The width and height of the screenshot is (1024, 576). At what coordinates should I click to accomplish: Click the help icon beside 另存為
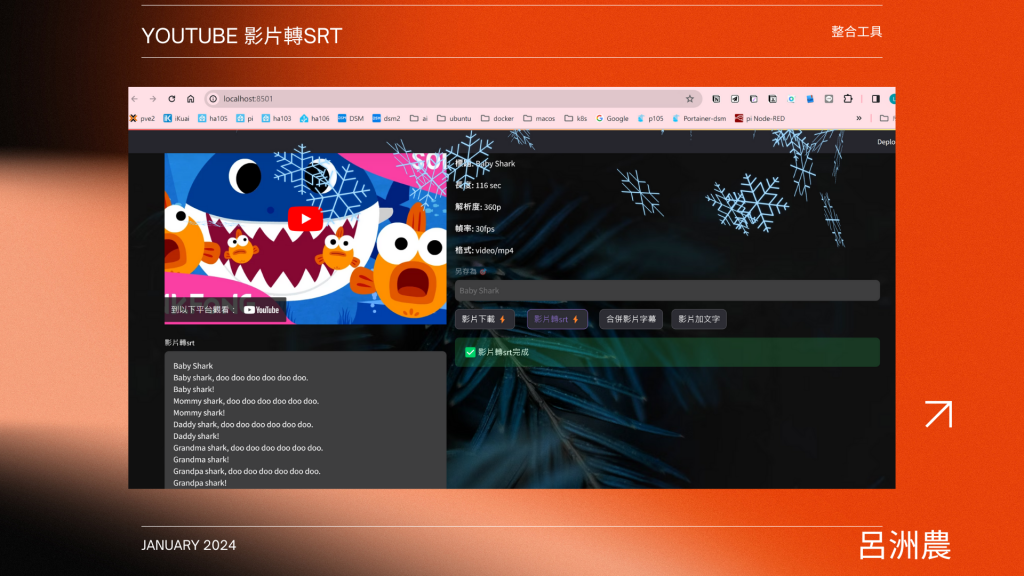pos(483,271)
